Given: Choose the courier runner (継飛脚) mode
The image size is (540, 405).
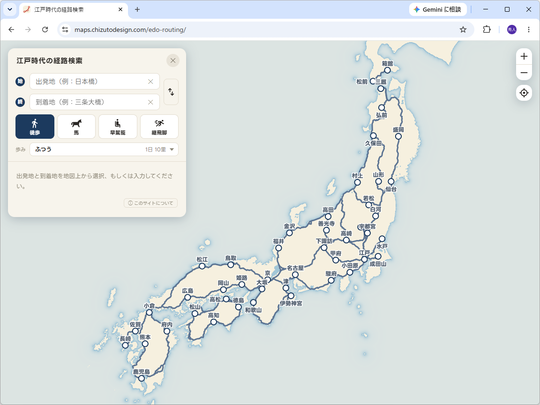Looking at the screenshot, I should (x=159, y=126).
